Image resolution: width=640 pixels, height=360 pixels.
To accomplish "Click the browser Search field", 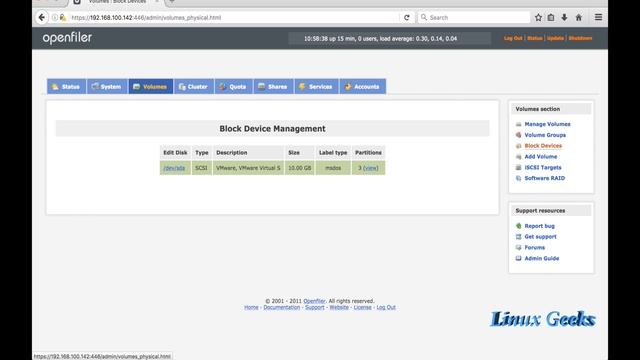I will (473, 18).
